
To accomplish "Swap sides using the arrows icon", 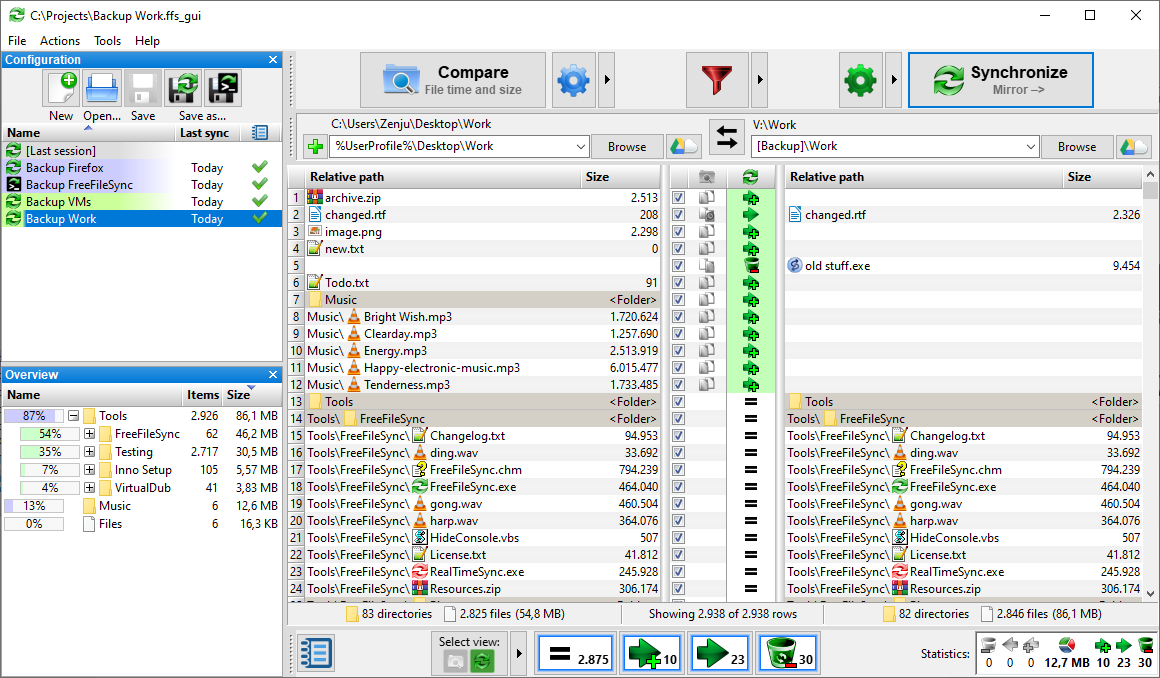I will [x=727, y=137].
